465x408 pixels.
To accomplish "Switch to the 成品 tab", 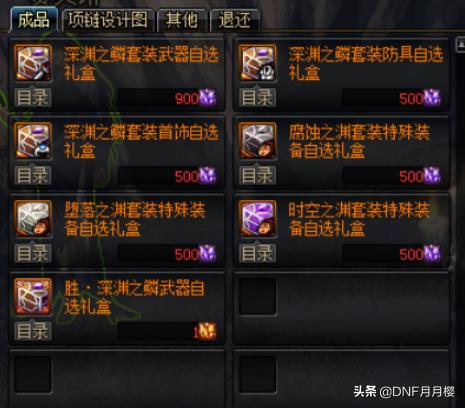I will [x=34, y=20].
